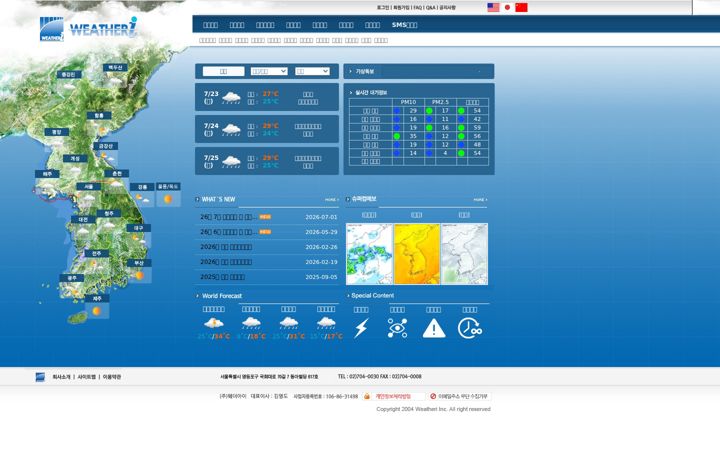Open the 대구 weather icon on the map
The image size is (720, 450).
pos(138,239)
